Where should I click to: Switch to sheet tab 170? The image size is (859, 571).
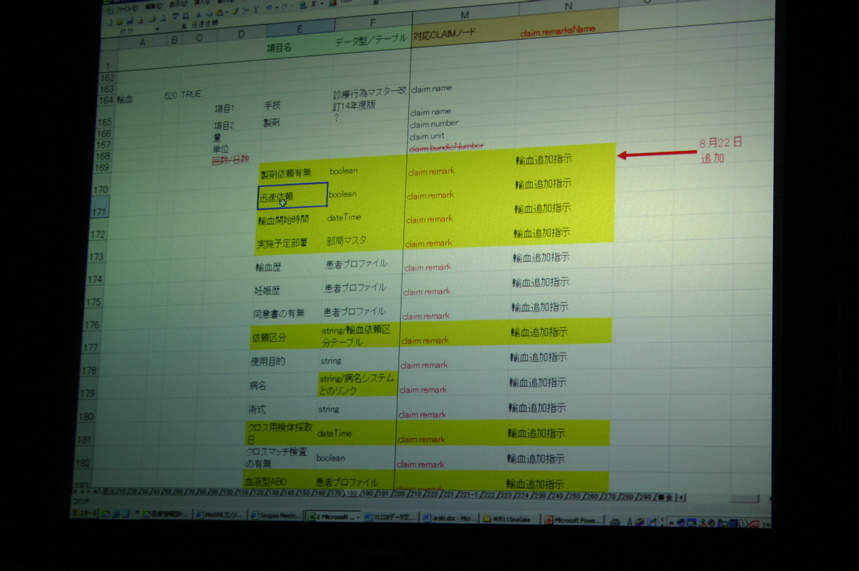coord(336,494)
